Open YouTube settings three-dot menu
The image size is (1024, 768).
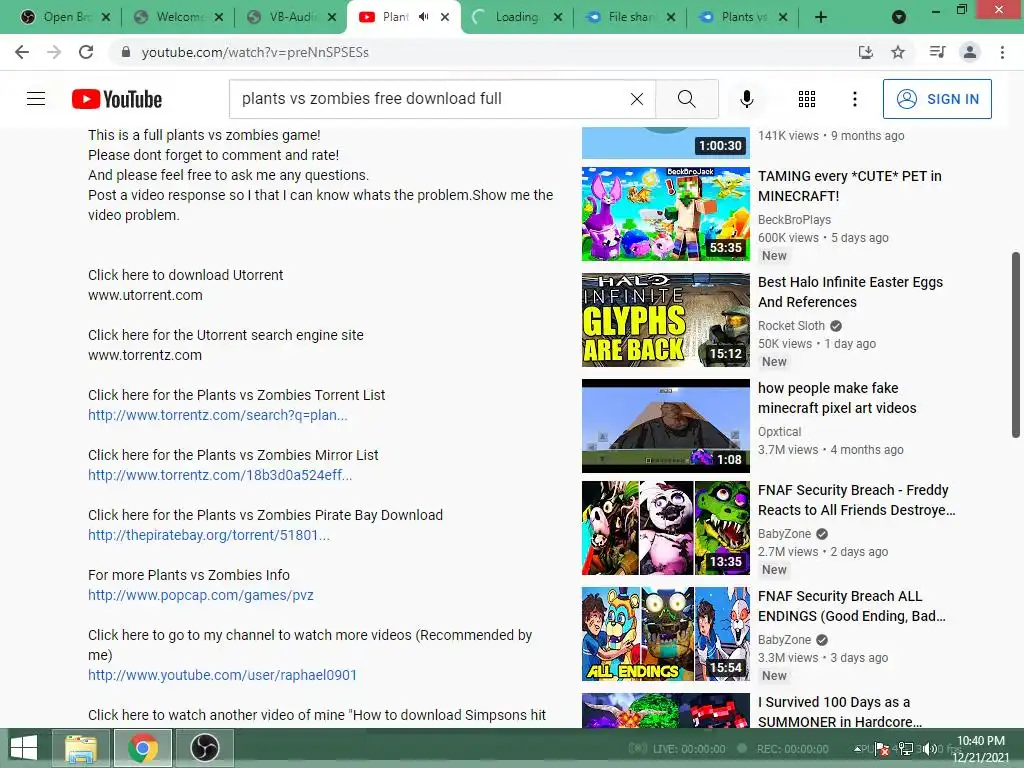coord(855,99)
